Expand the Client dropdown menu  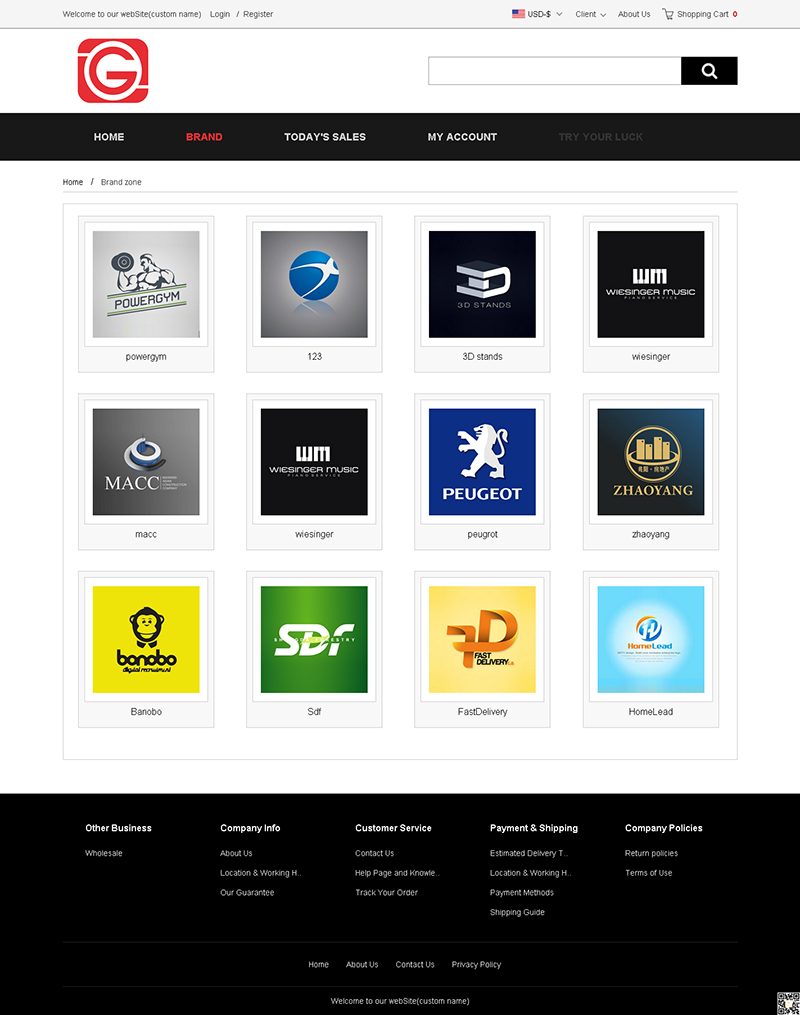pos(590,14)
